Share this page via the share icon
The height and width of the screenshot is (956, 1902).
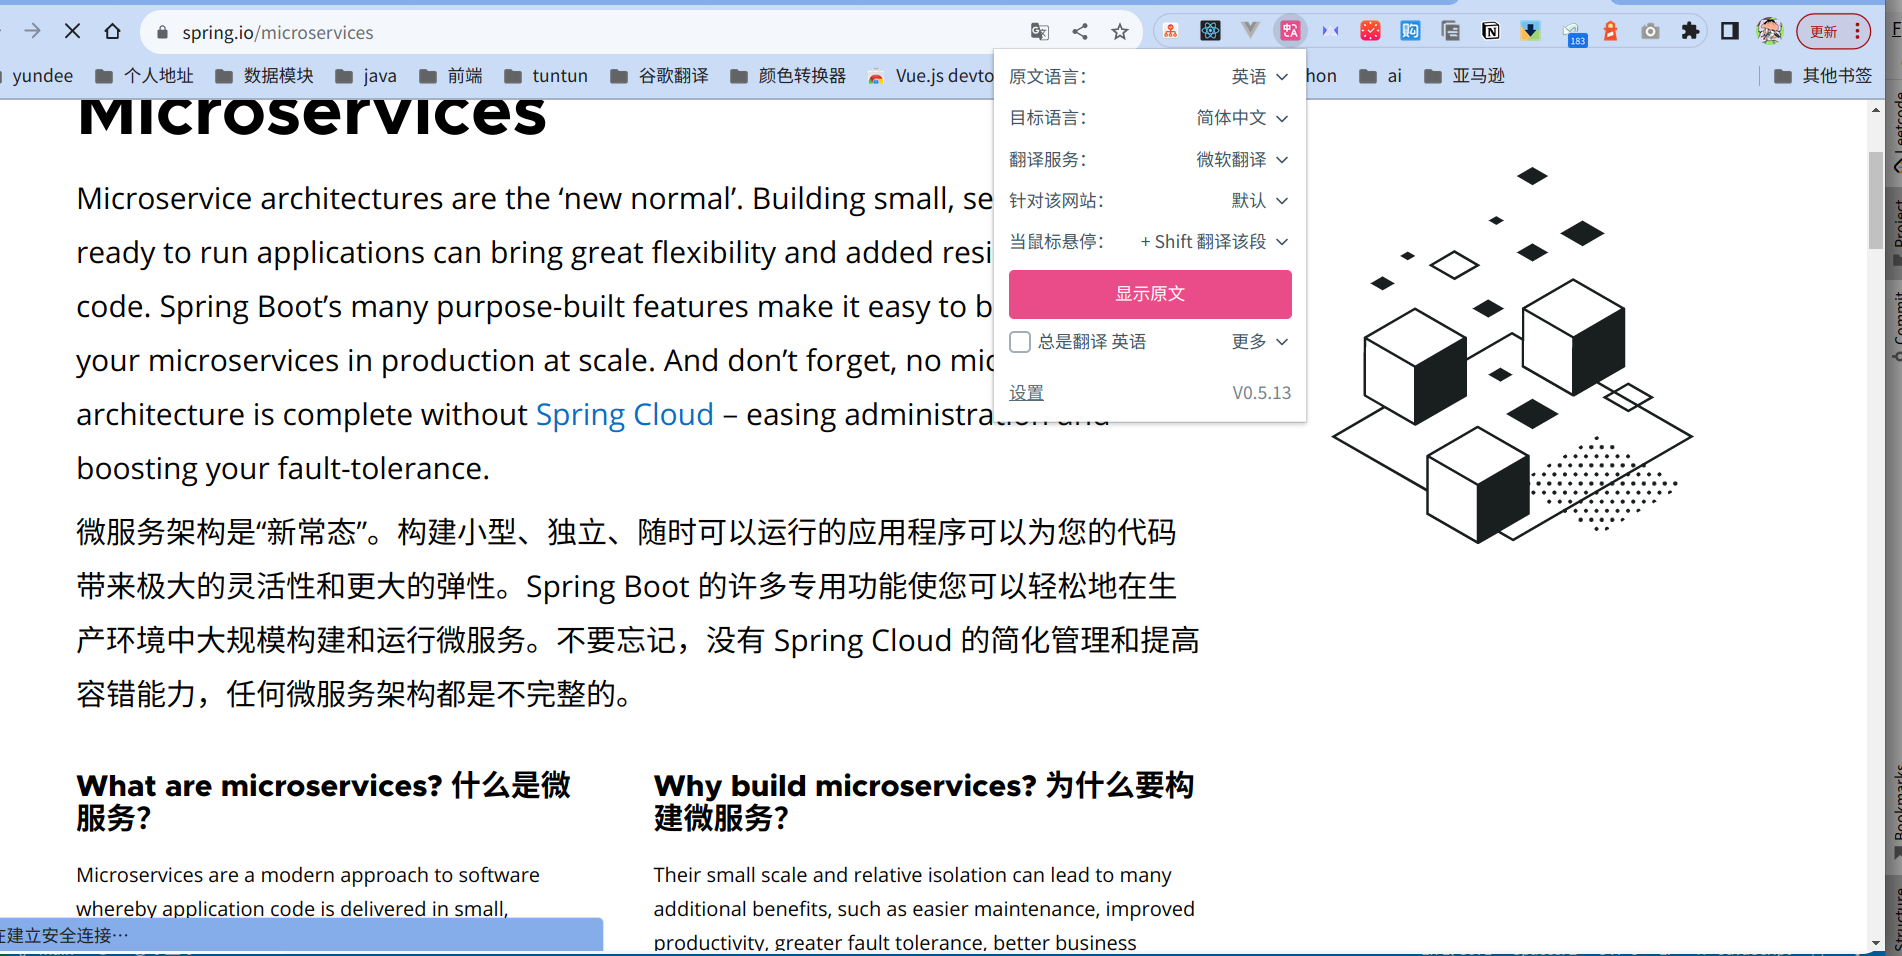pyautogui.click(x=1080, y=32)
